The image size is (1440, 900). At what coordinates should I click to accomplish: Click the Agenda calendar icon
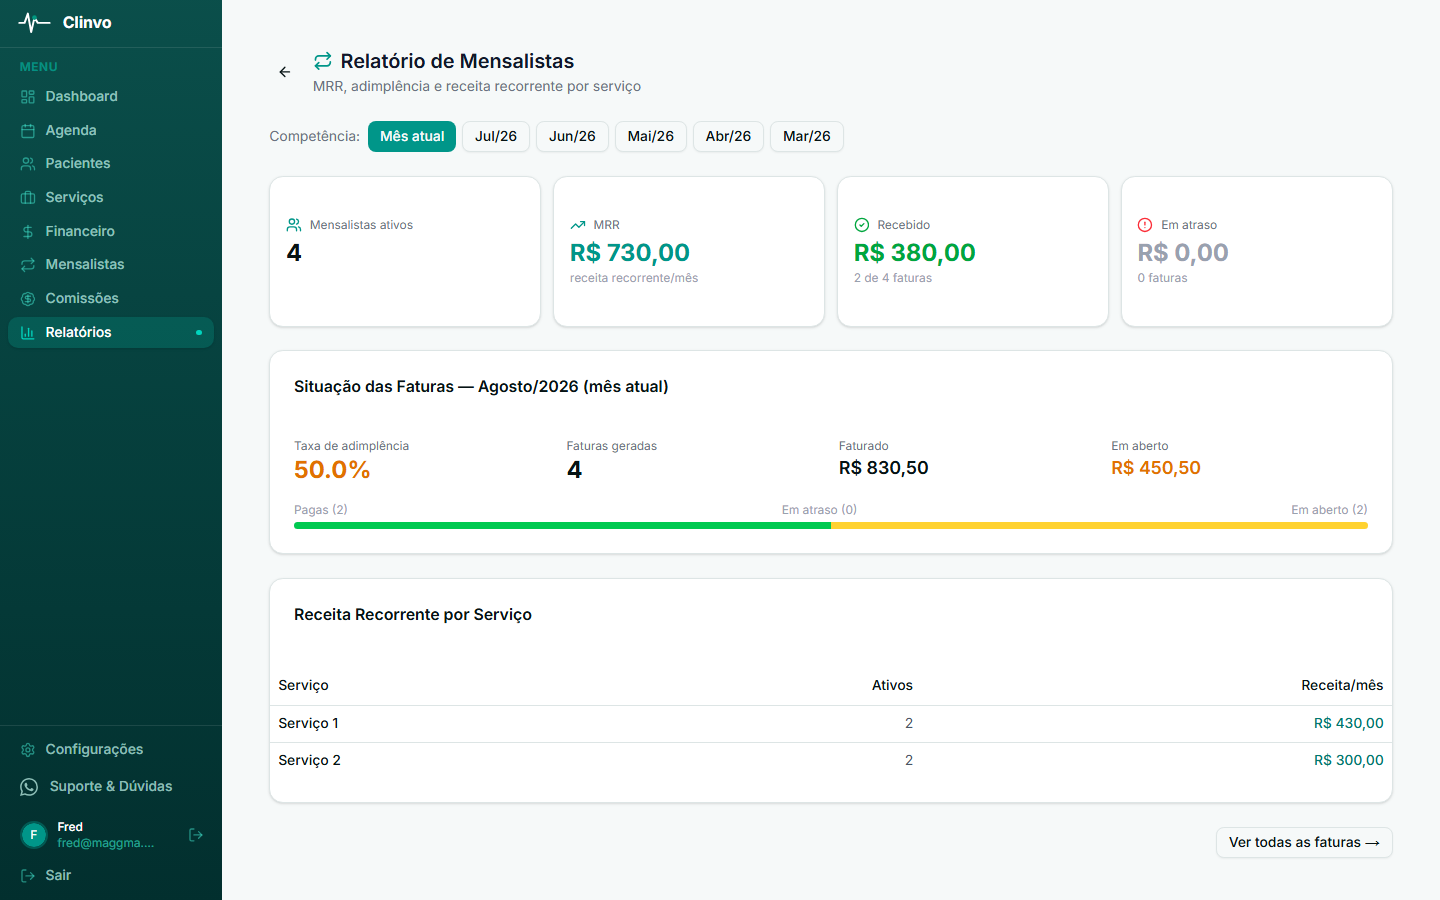(28, 131)
